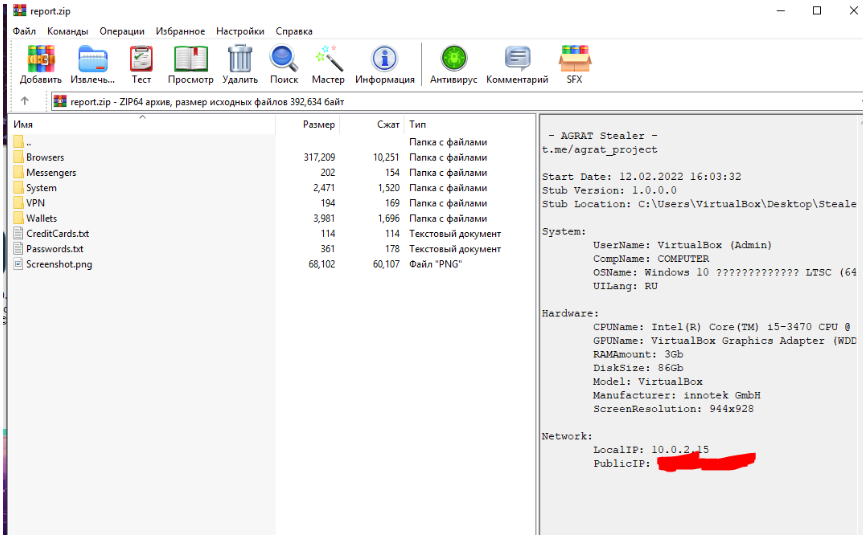Click the archive path address field
Screen dimensions: 863x537
pyautogui.click(x=457, y=101)
